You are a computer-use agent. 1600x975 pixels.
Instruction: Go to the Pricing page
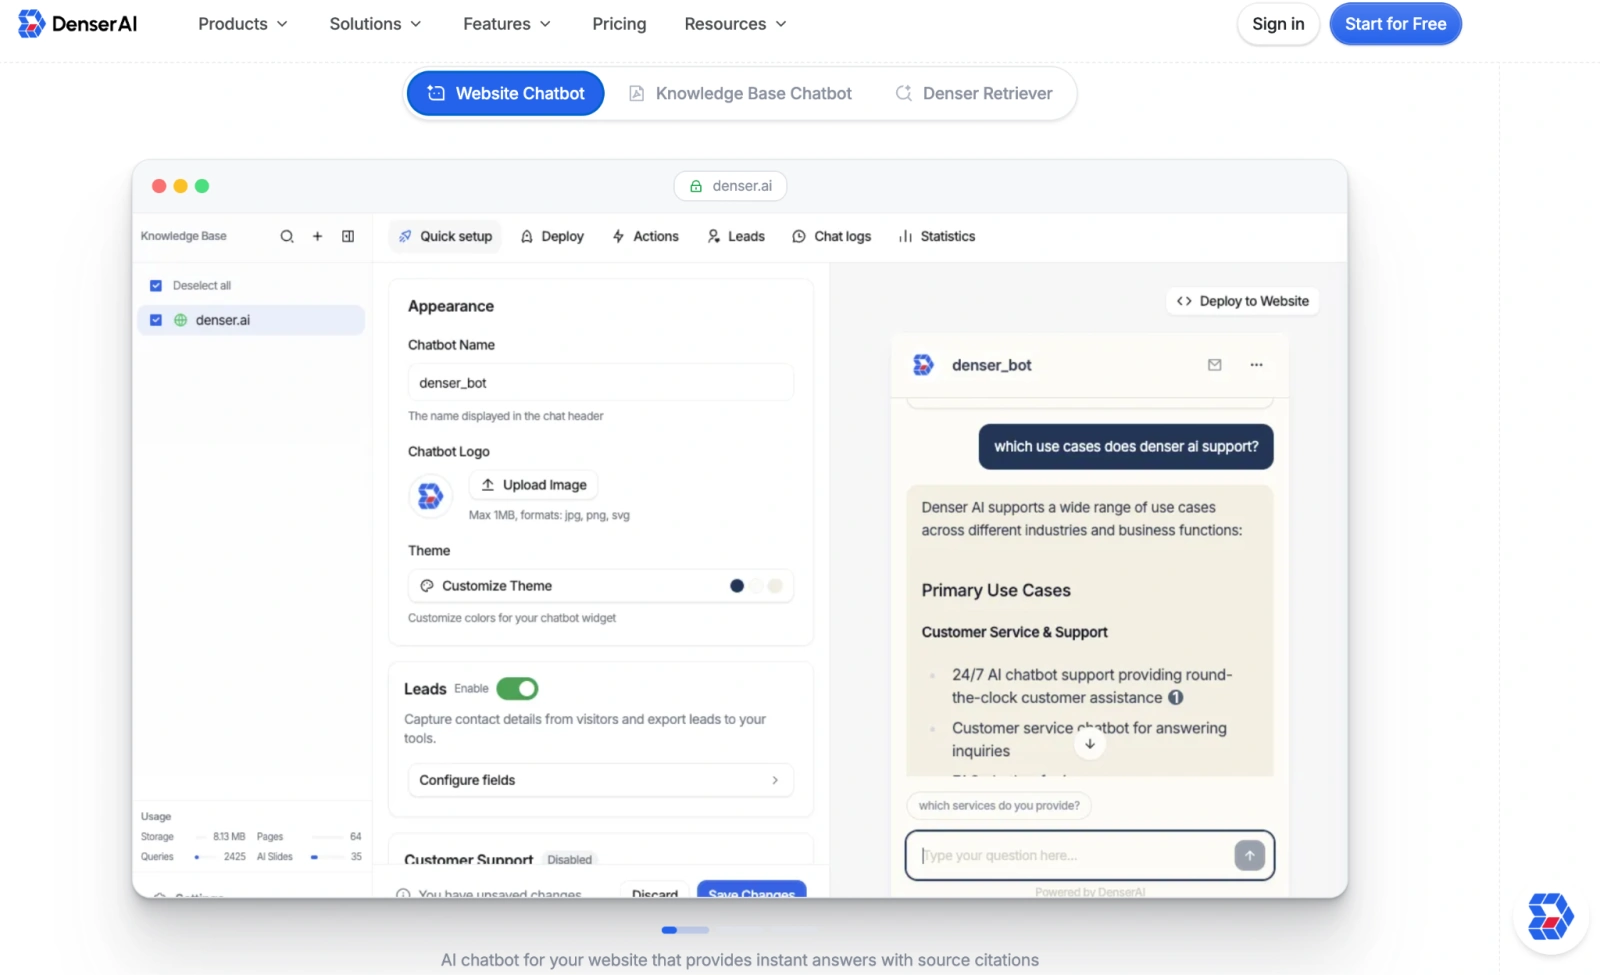(619, 24)
